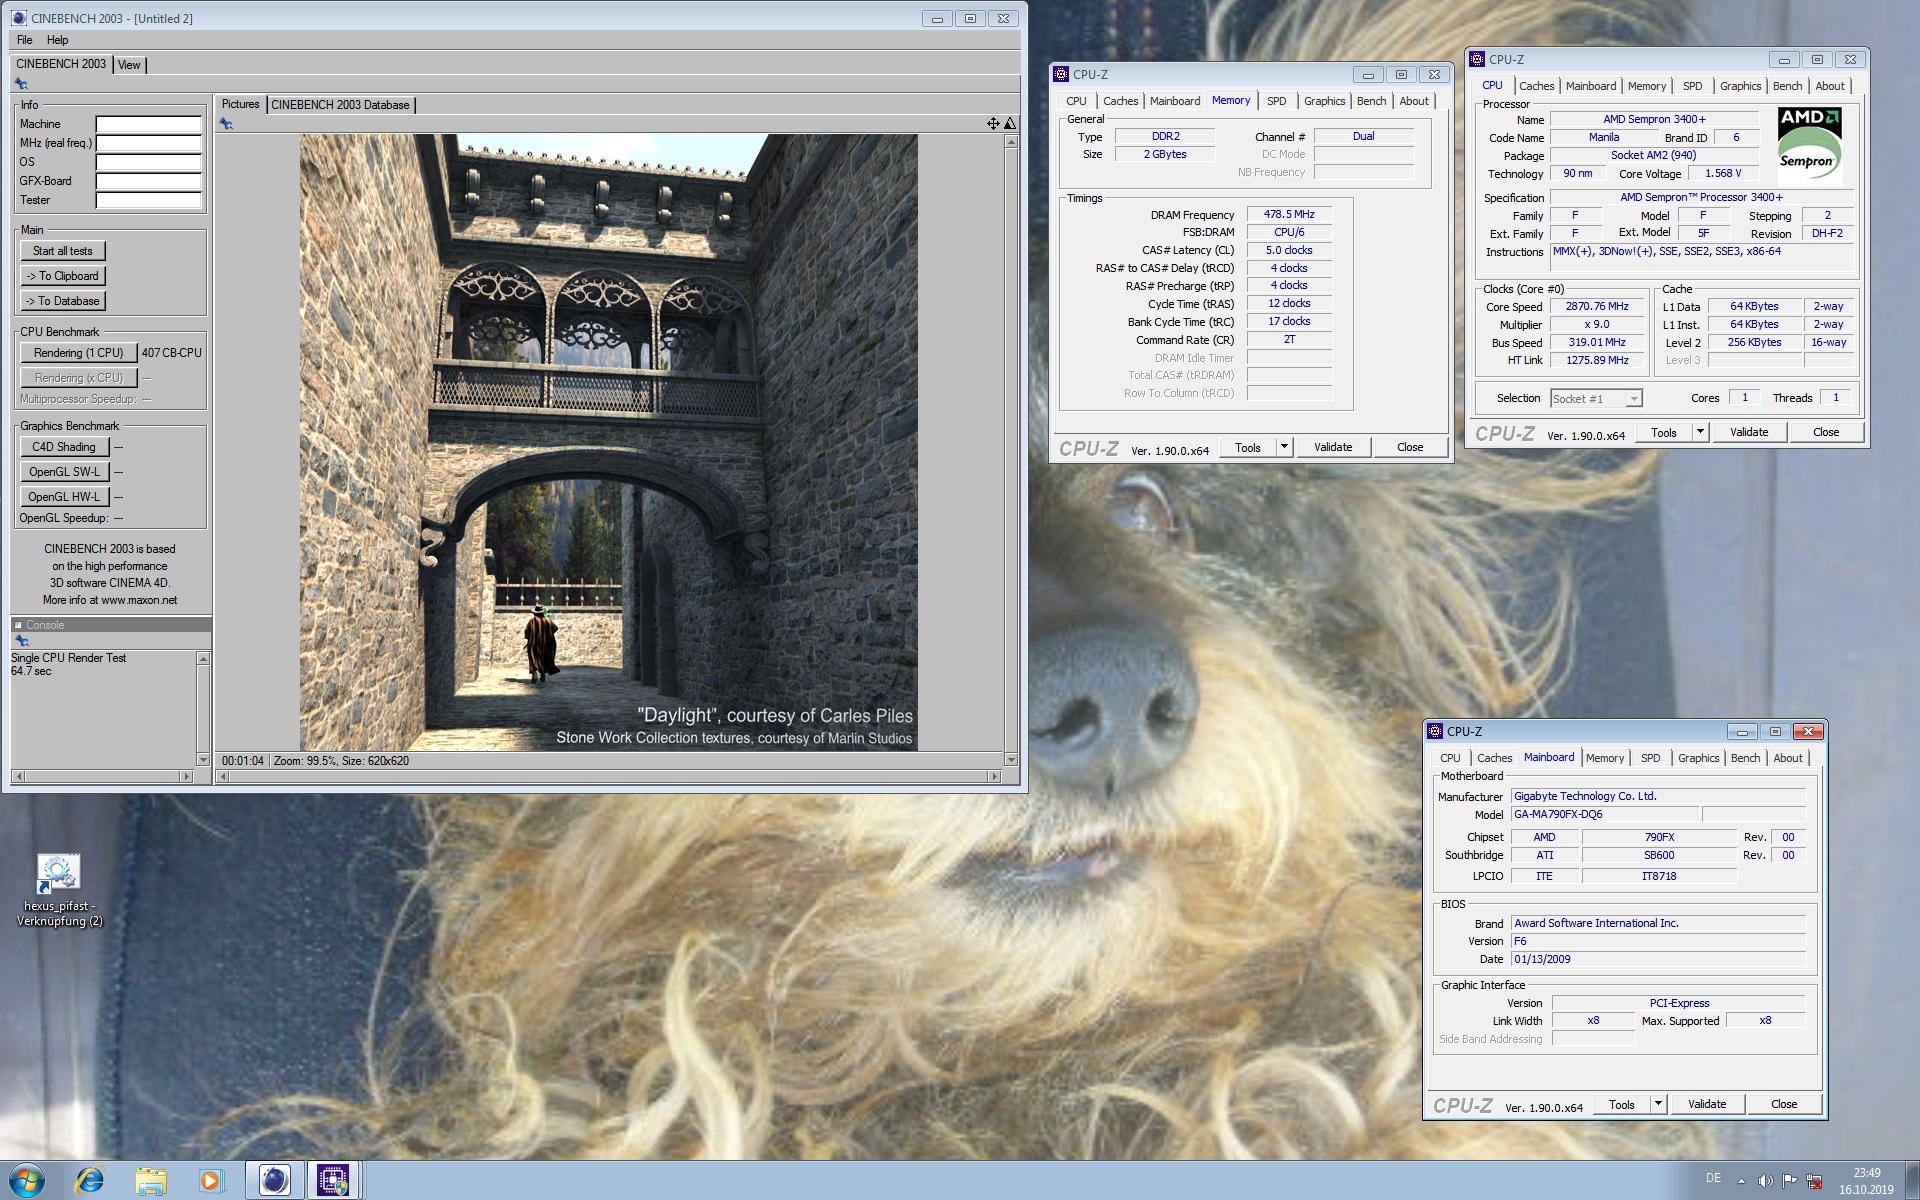Click the To Clipboard button
Viewport: 1920px width, 1200px height.
pos(62,276)
